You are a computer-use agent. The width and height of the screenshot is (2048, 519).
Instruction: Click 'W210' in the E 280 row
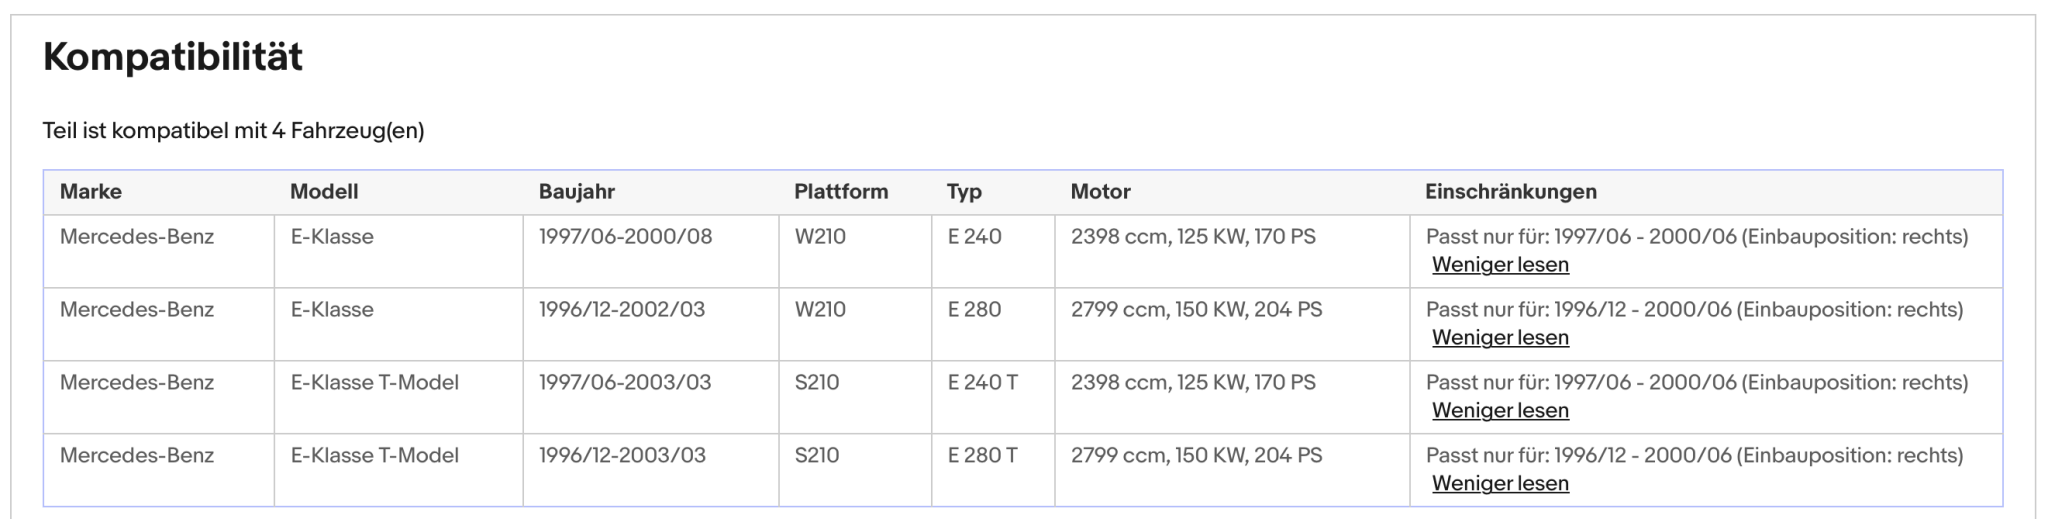click(820, 310)
